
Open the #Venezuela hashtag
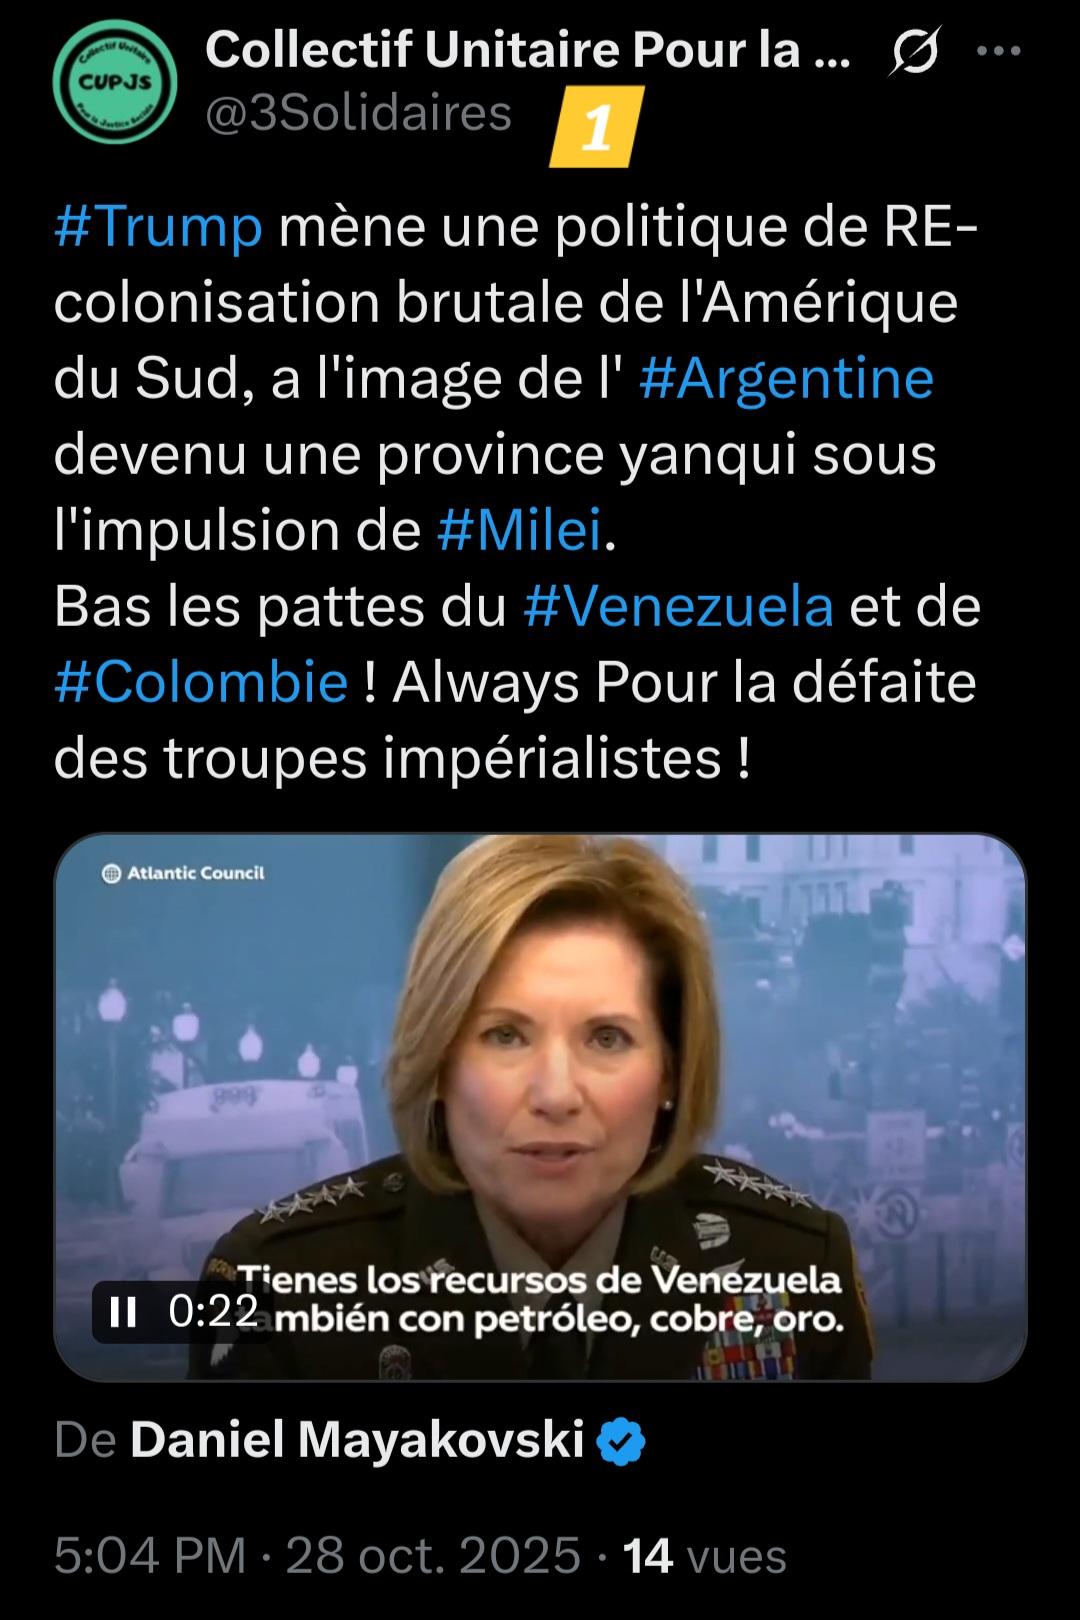click(678, 606)
